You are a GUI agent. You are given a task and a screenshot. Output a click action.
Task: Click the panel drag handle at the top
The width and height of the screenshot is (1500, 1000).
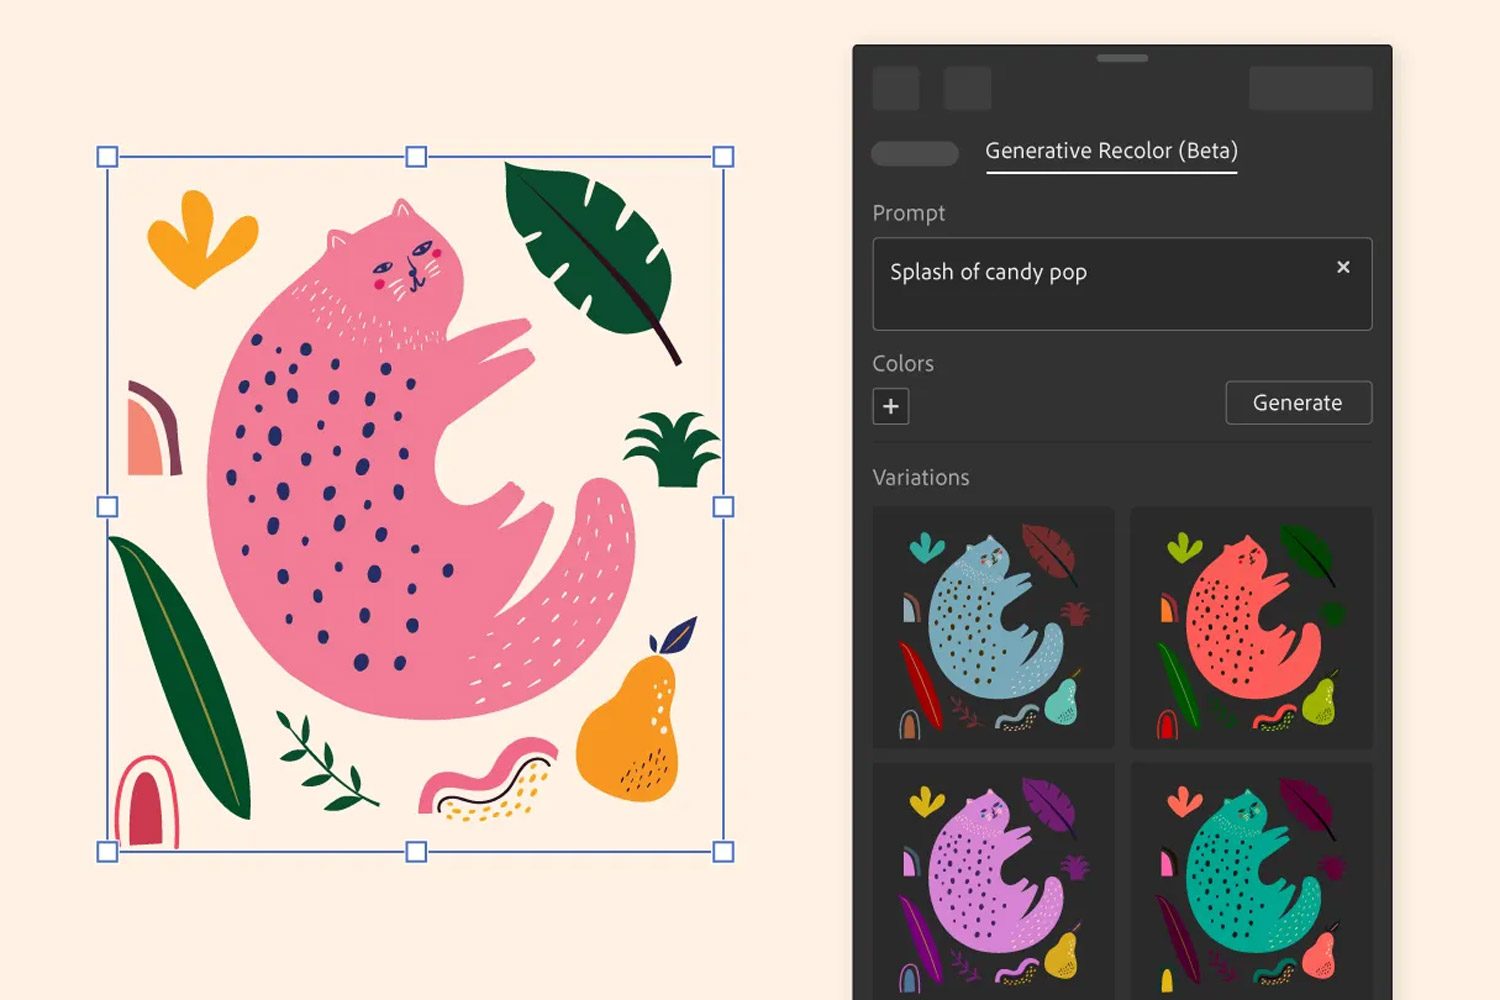[1122, 58]
